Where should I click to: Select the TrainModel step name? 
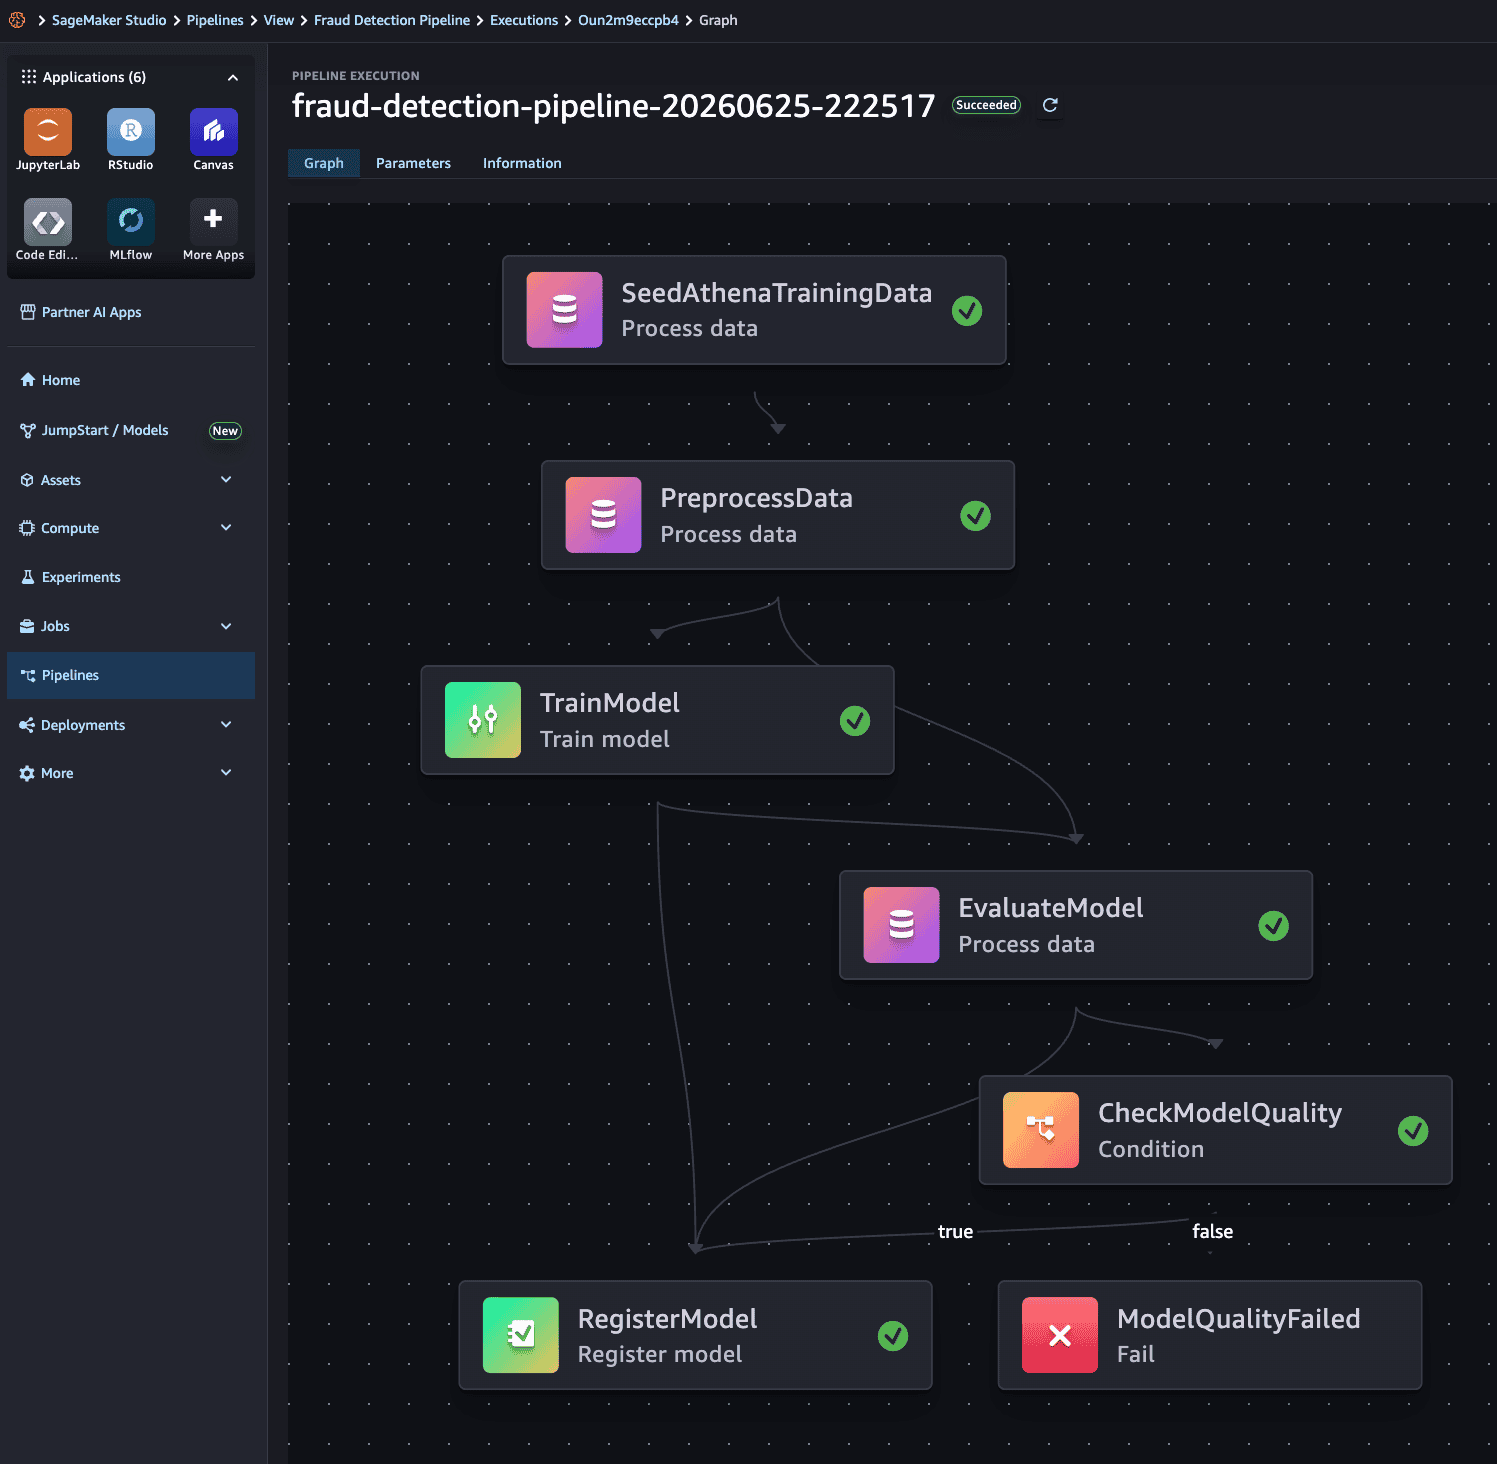tap(610, 703)
